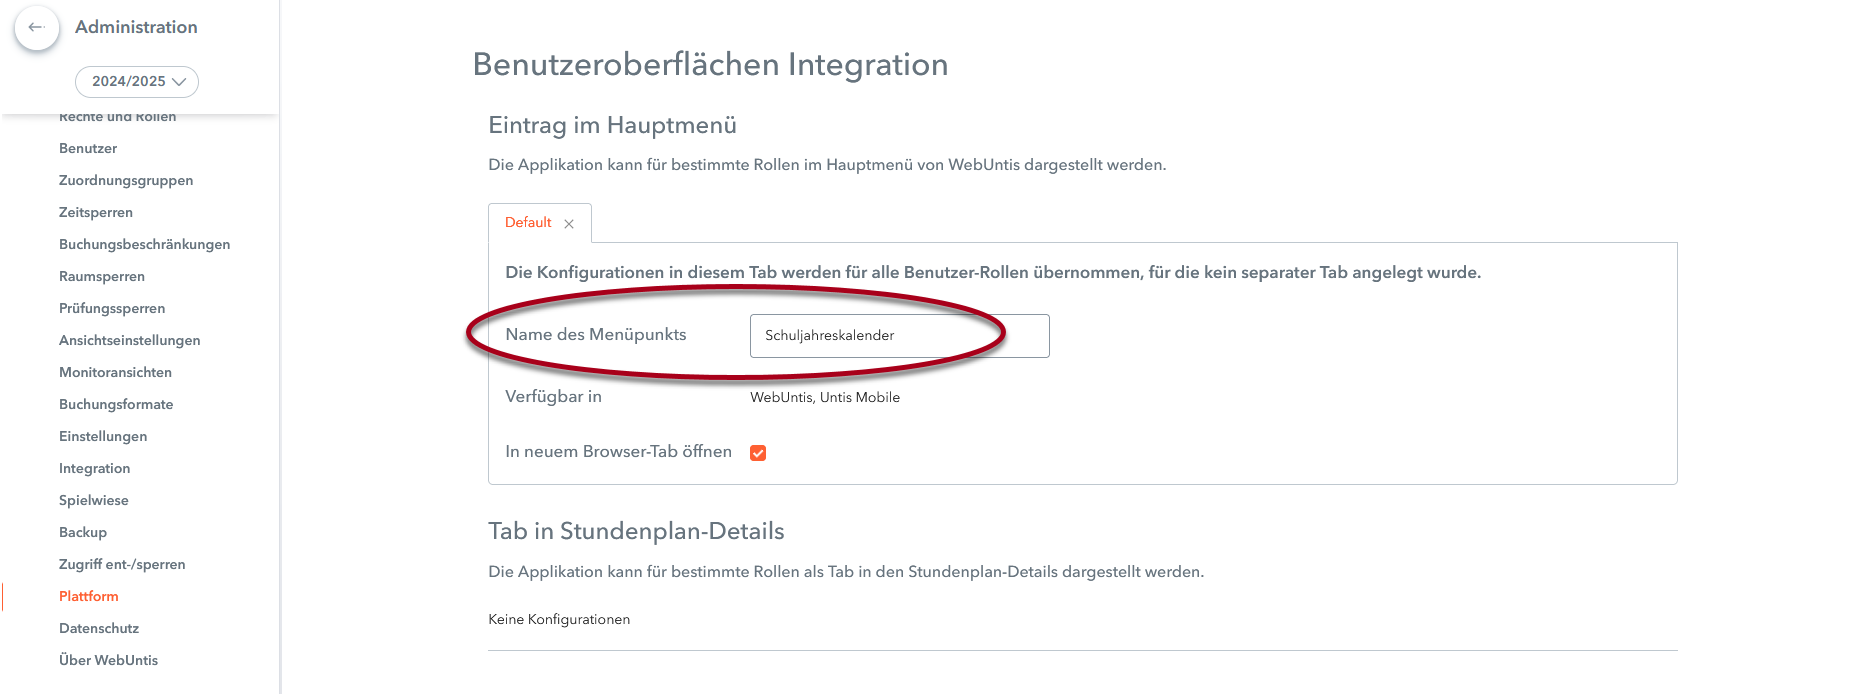
Task: Open Benutzer in the sidebar
Action: click(88, 148)
